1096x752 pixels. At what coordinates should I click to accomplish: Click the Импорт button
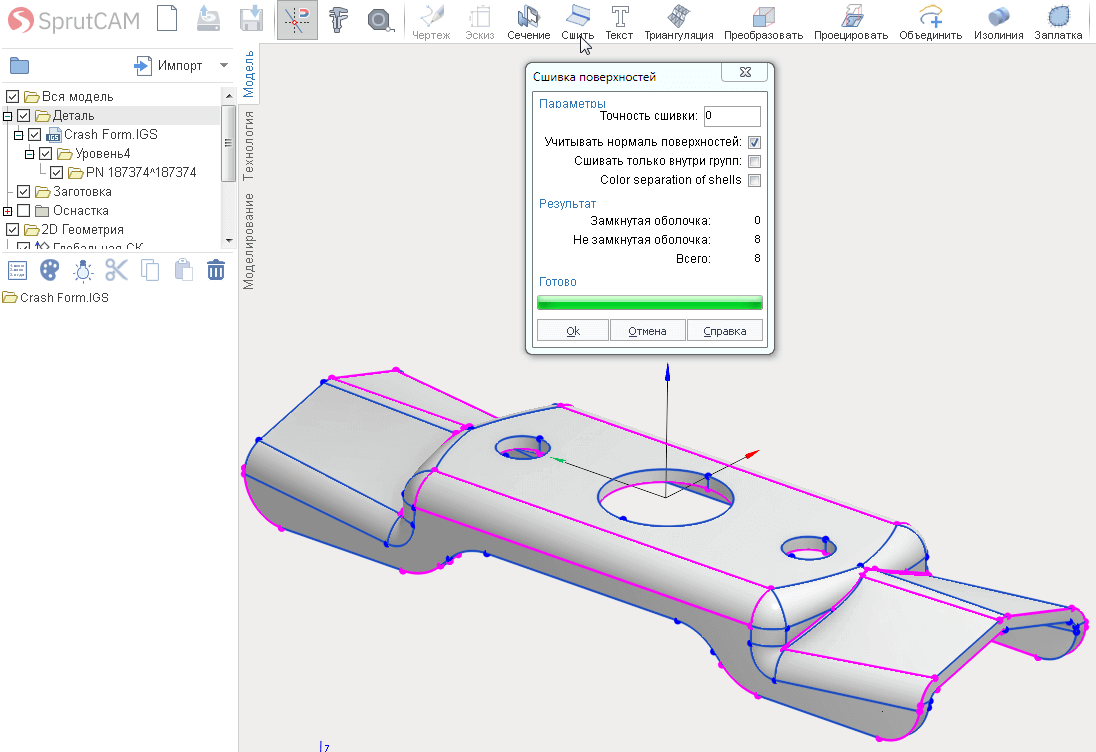click(x=168, y=66)
